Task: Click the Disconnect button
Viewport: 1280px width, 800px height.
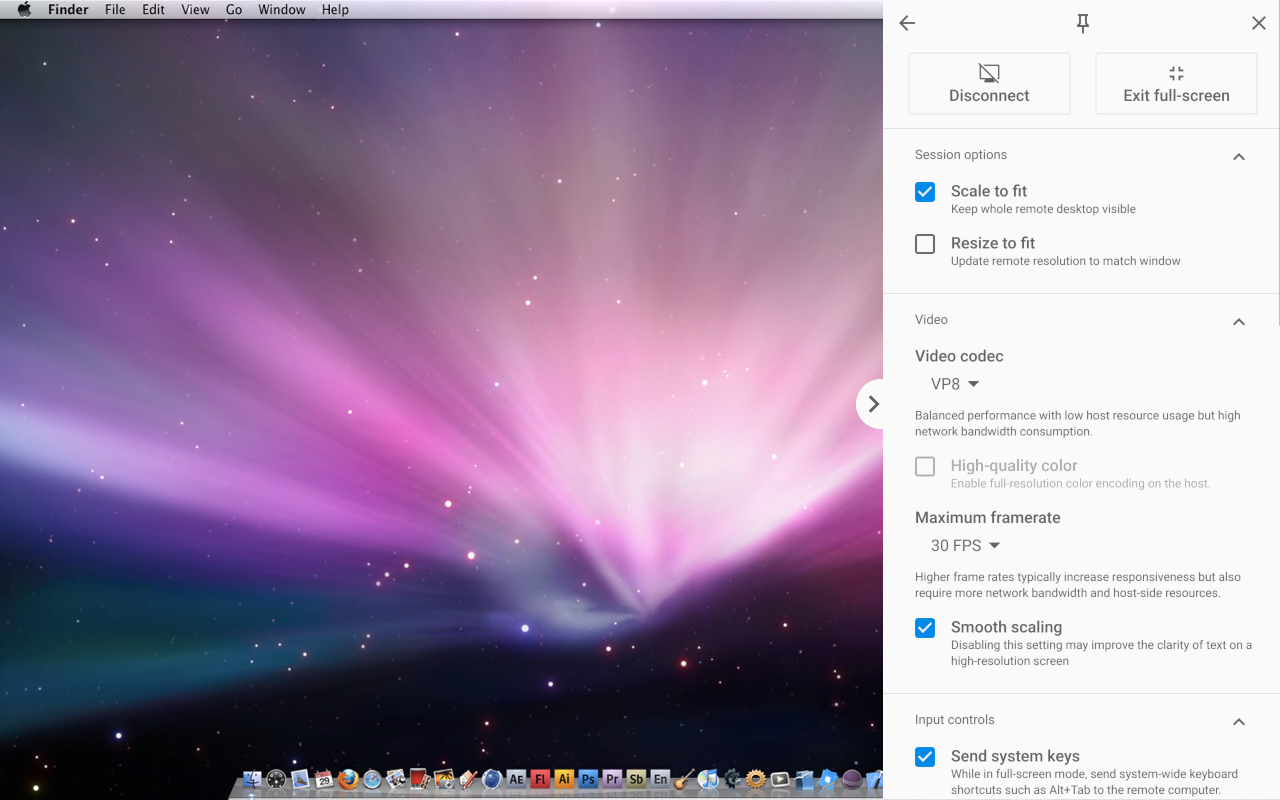Action: point(988,83)
